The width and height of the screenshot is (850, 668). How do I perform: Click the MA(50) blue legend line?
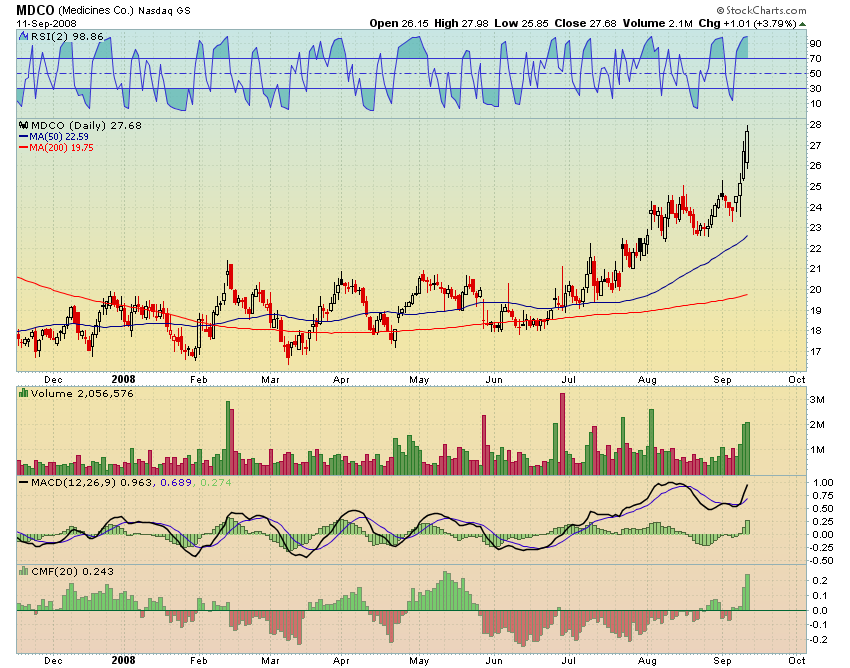(23, 137)
